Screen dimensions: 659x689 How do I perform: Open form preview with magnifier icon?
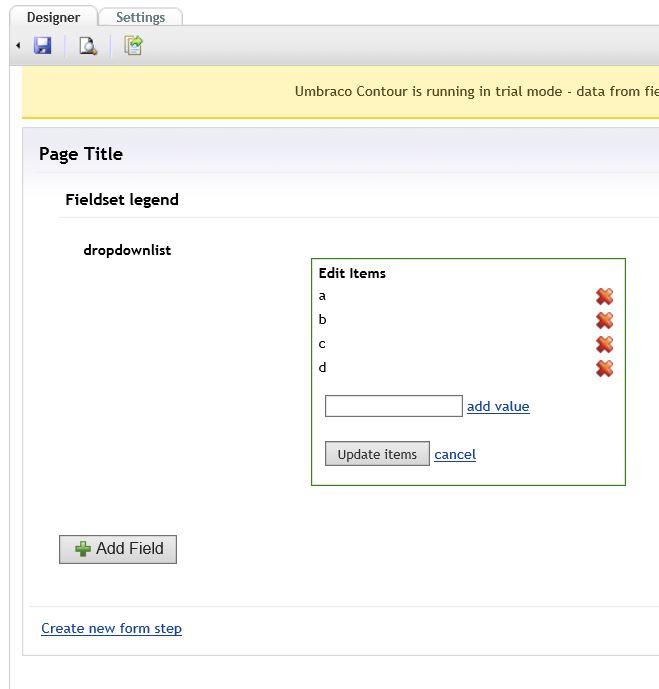pos(88,45)
